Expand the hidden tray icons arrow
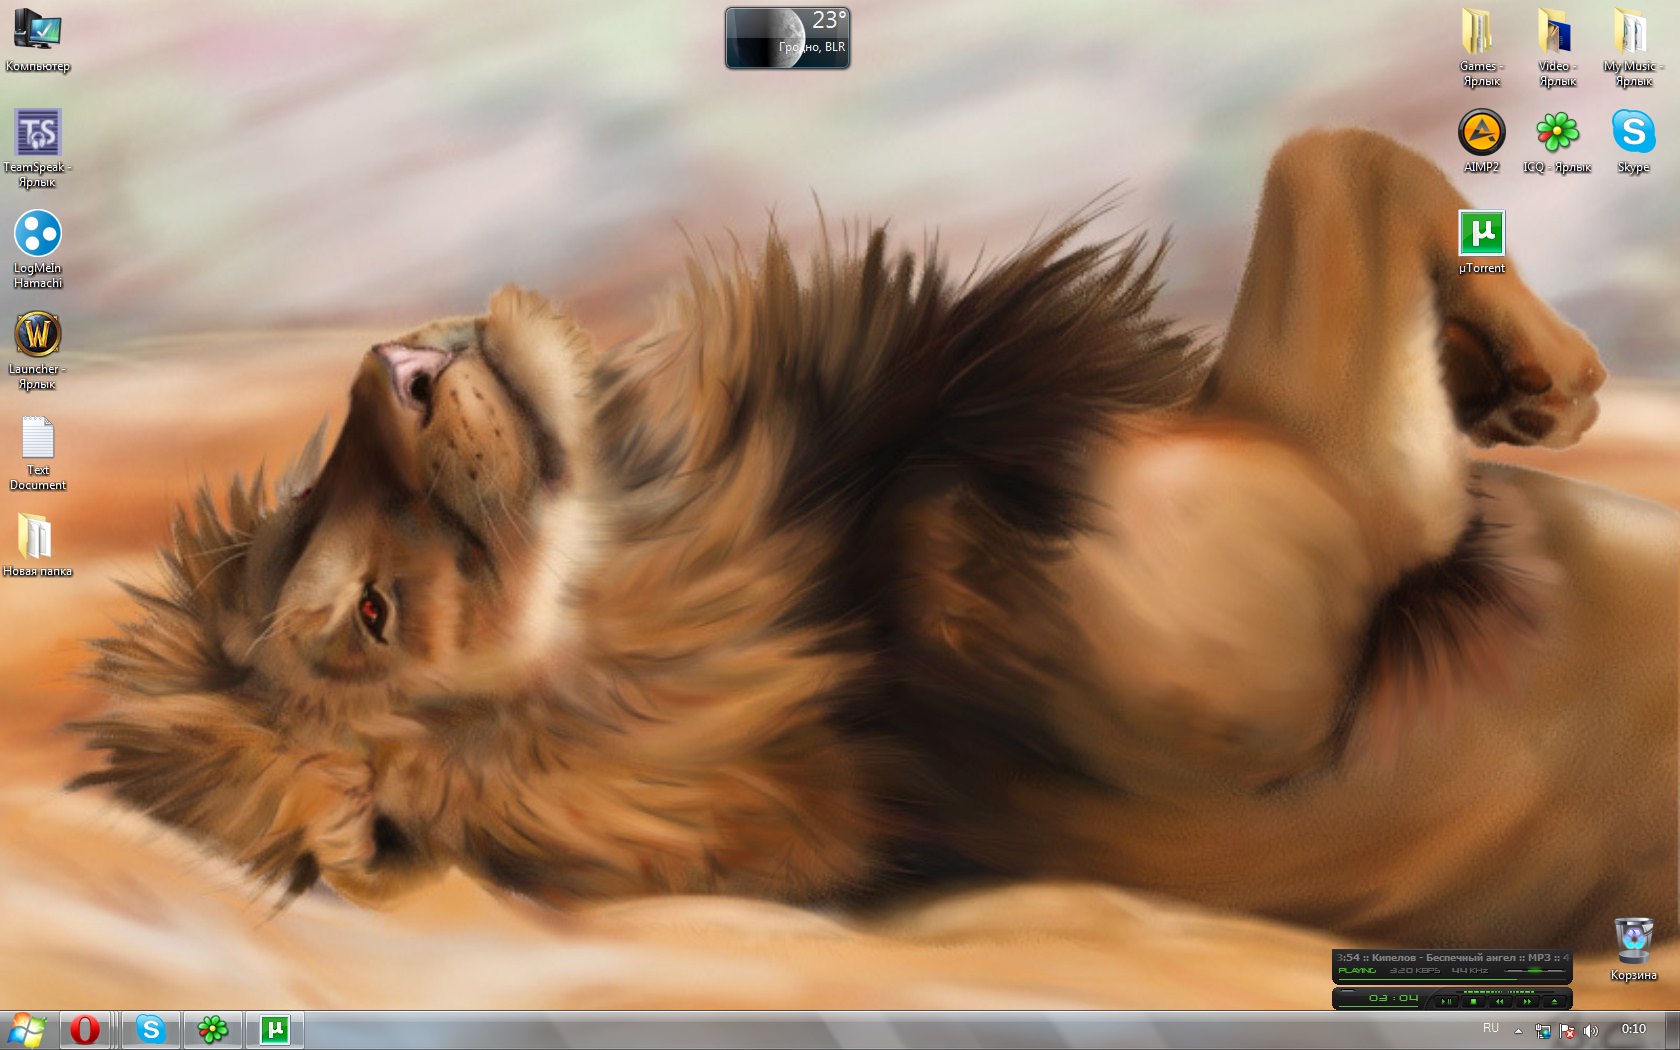1680x1050 pixels. tap(1518, 1030)
